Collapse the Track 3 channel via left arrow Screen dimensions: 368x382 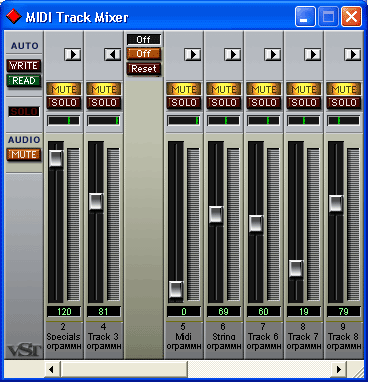pos(112,54)
